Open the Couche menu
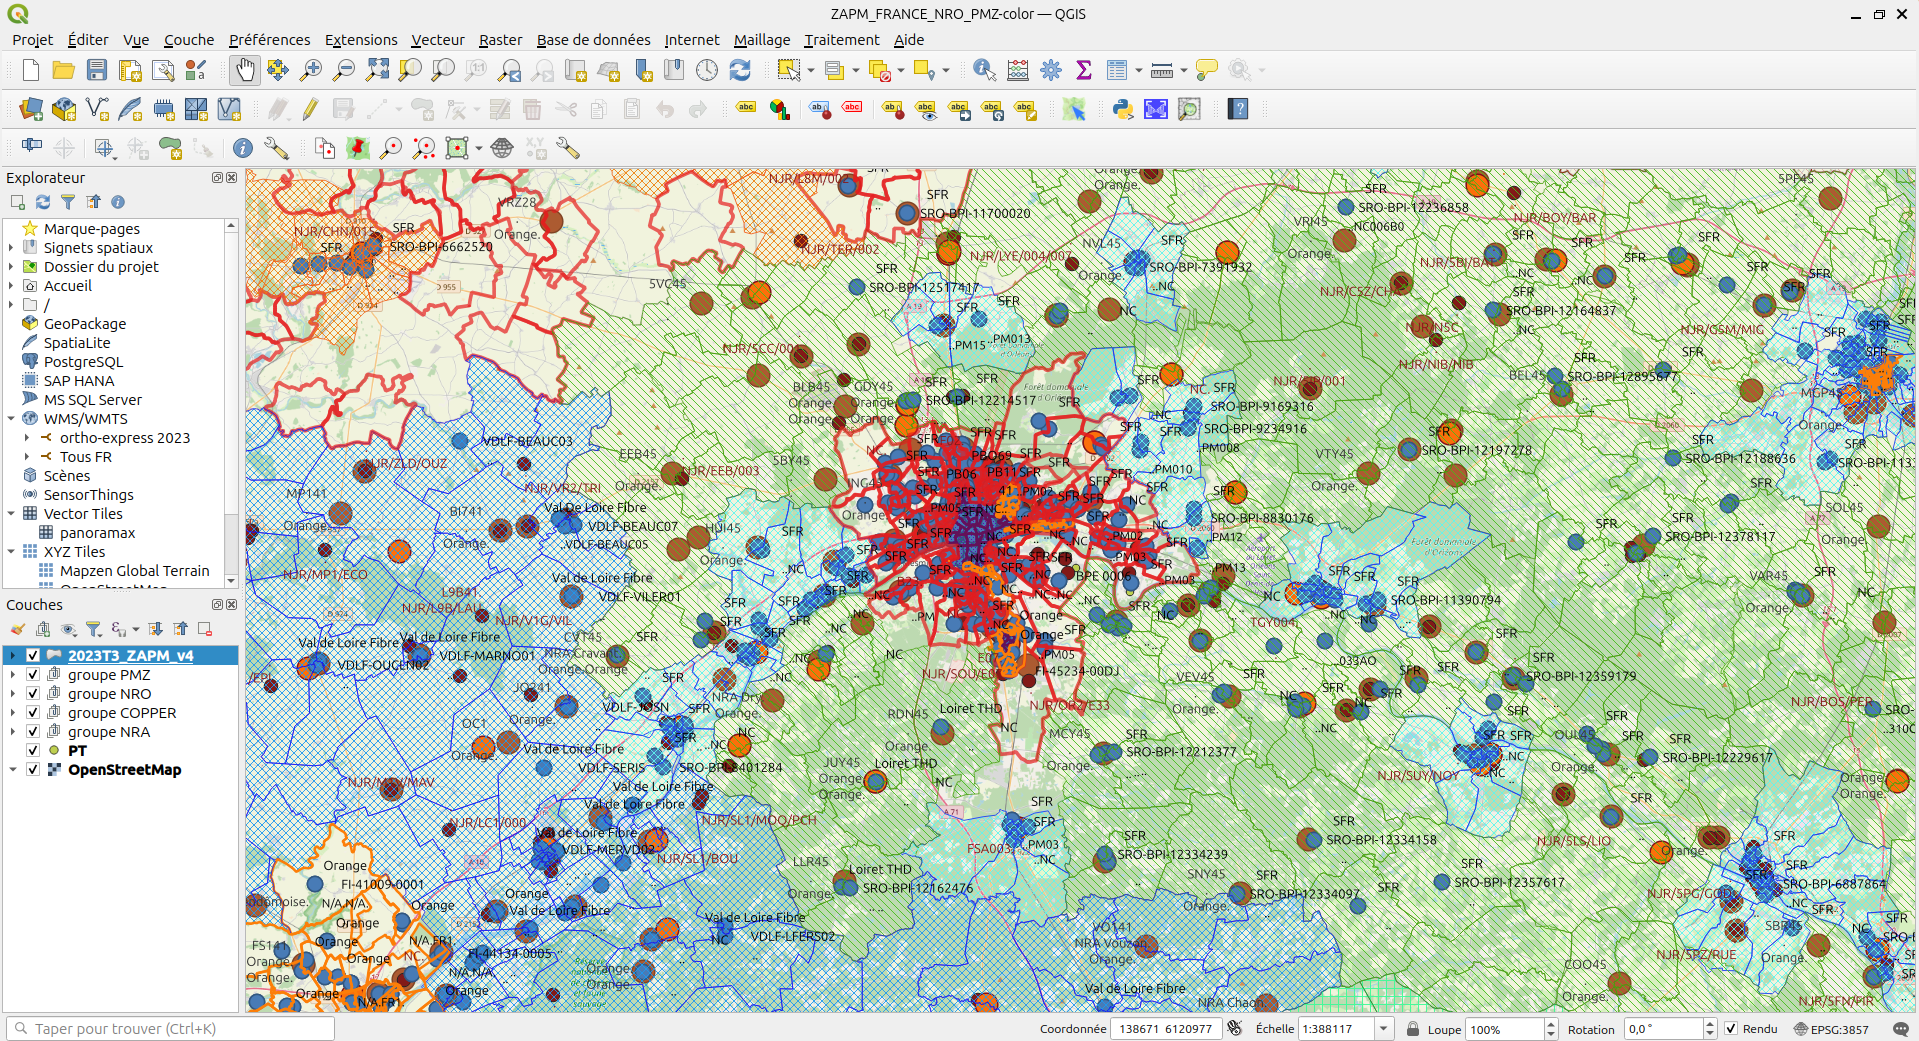The height and width of the screenshot is (1041, 1919). 189,40
